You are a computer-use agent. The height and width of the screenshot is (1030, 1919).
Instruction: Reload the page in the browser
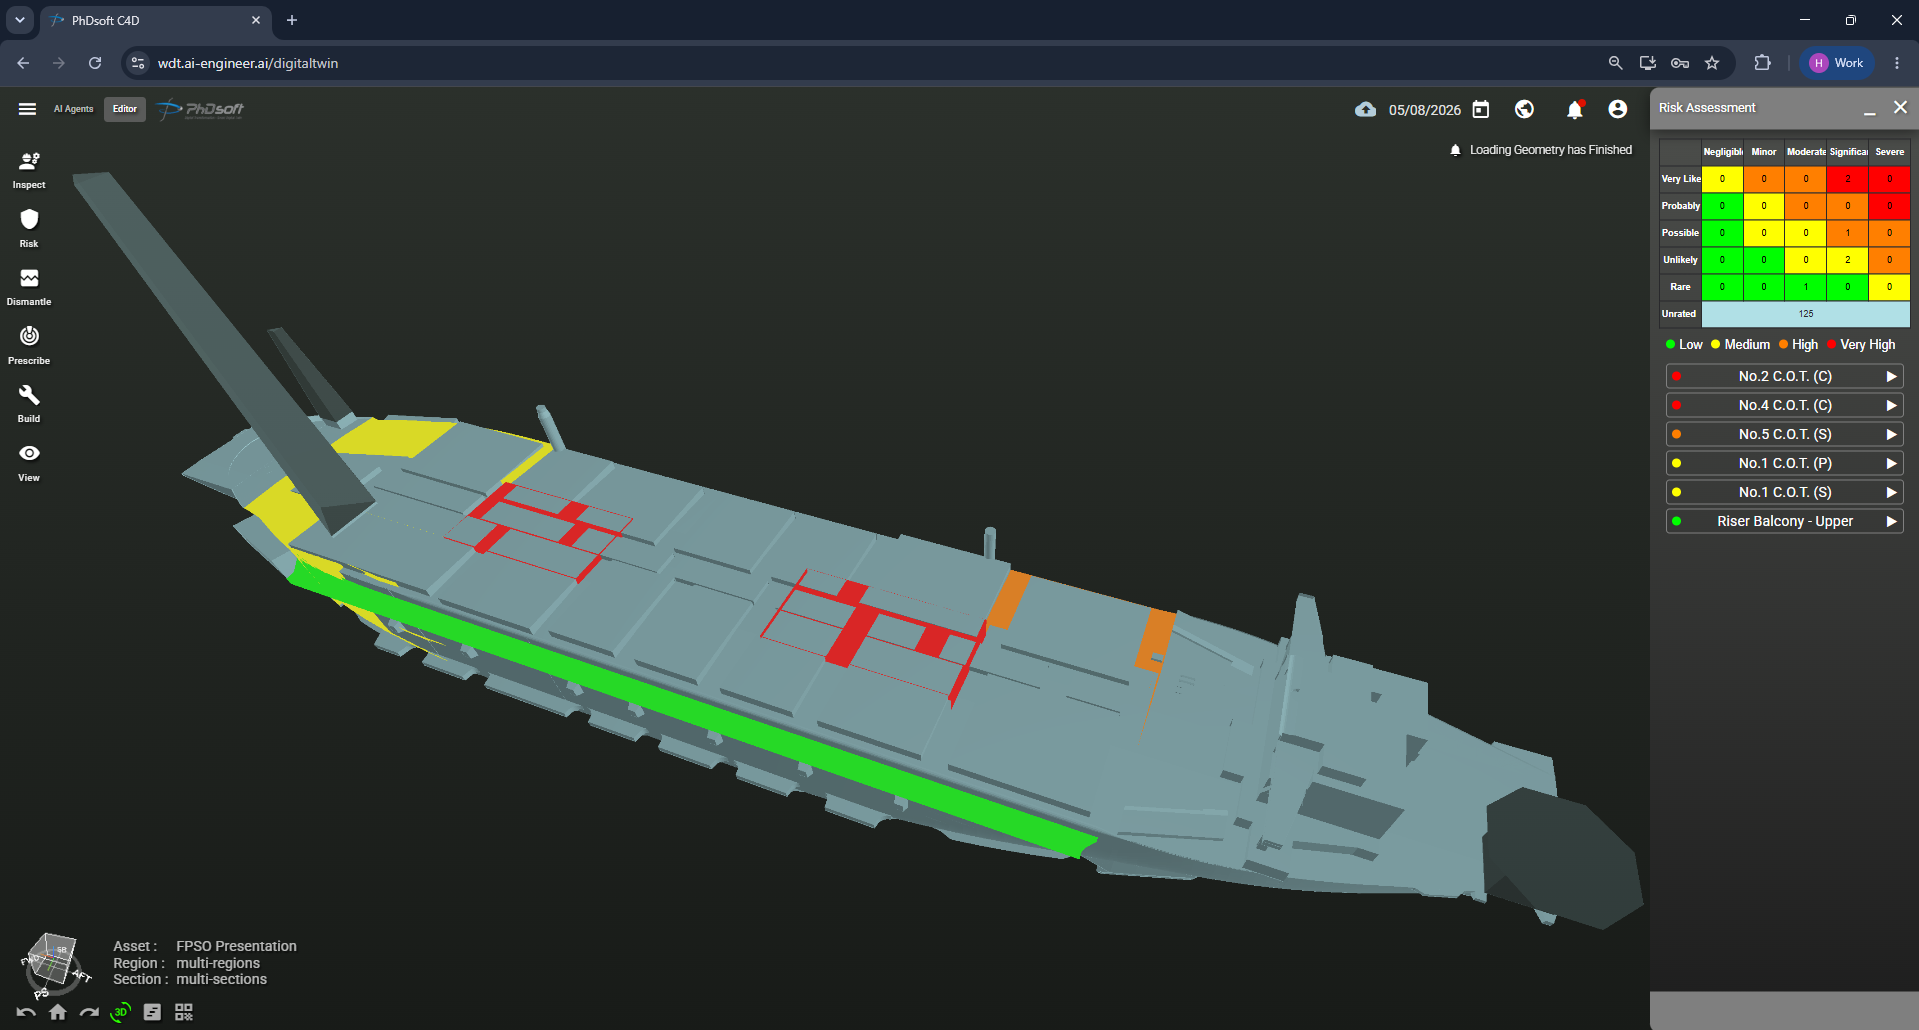pyautogui.click(x=95, y=63)
